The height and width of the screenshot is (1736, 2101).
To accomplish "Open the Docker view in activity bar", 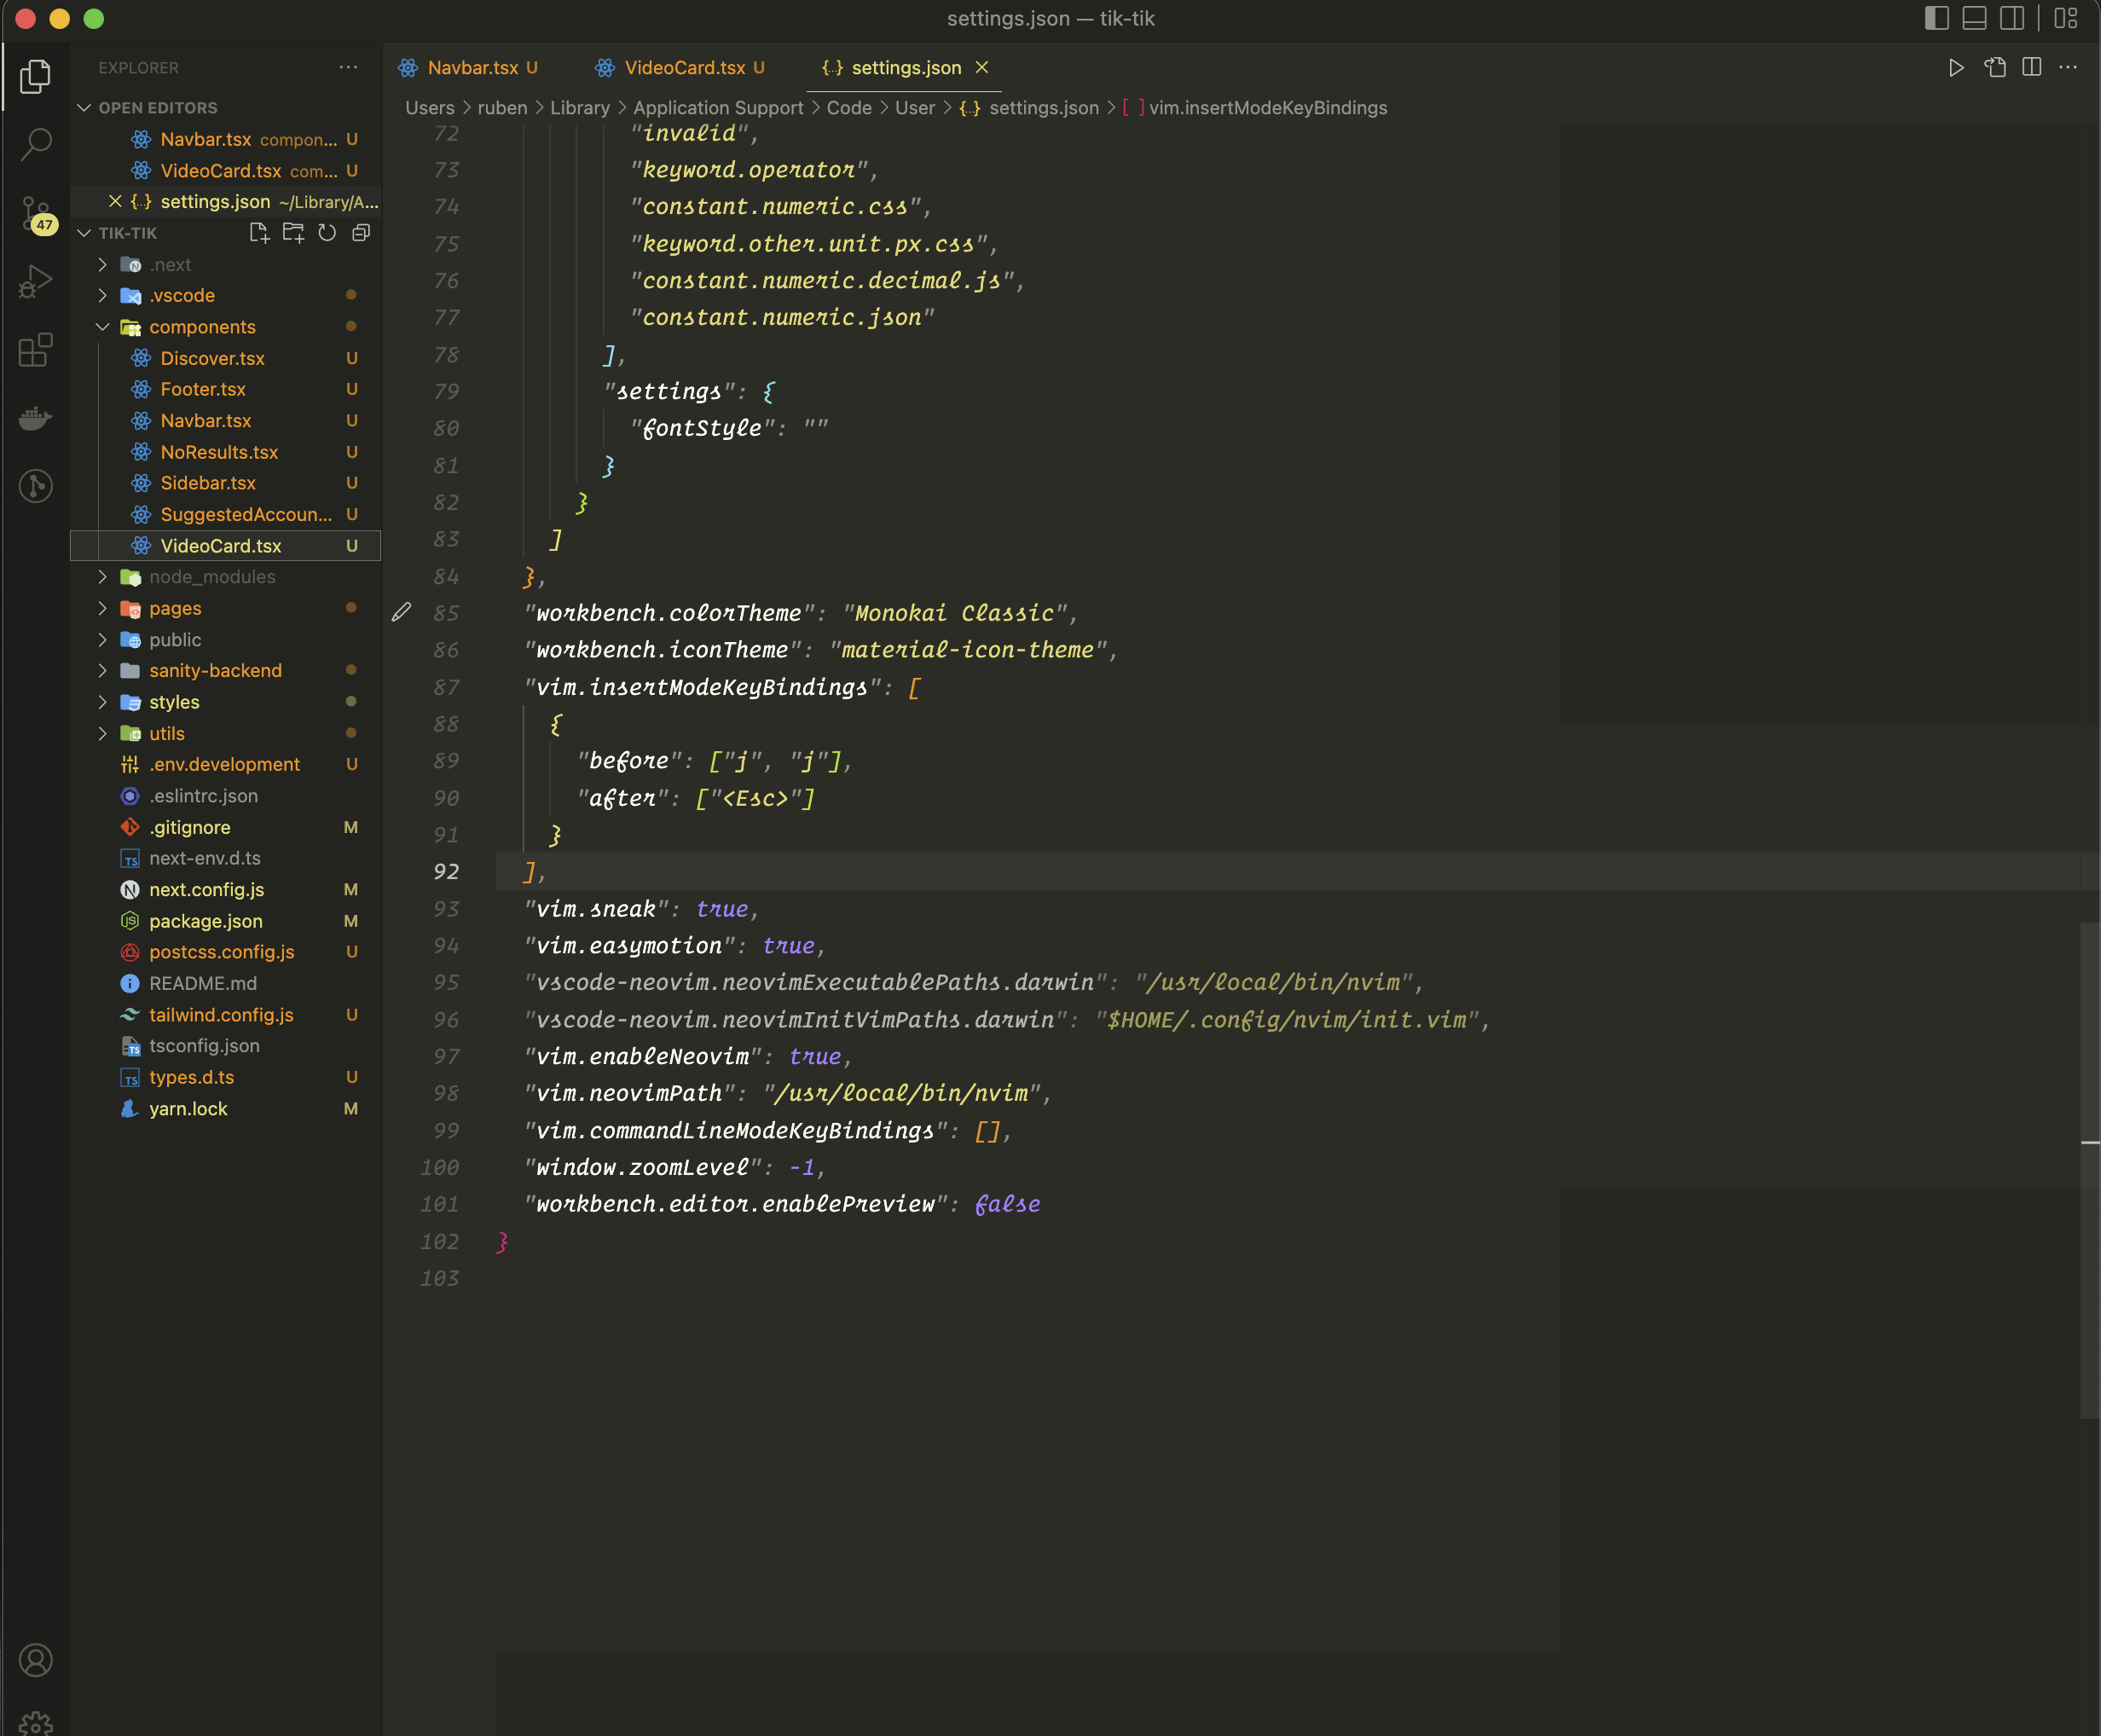I will (35, 418).
